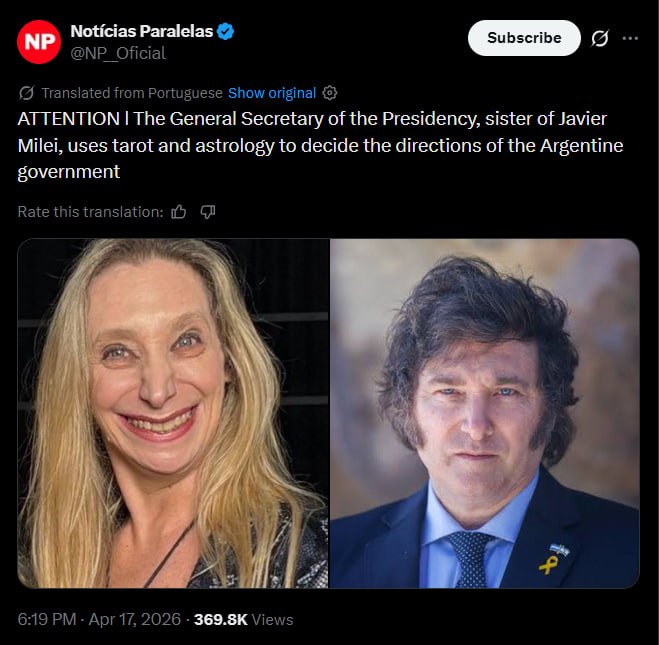659x645 pixels.
Task: Open translation settings gear icon
Action: (x=330, y=93)
